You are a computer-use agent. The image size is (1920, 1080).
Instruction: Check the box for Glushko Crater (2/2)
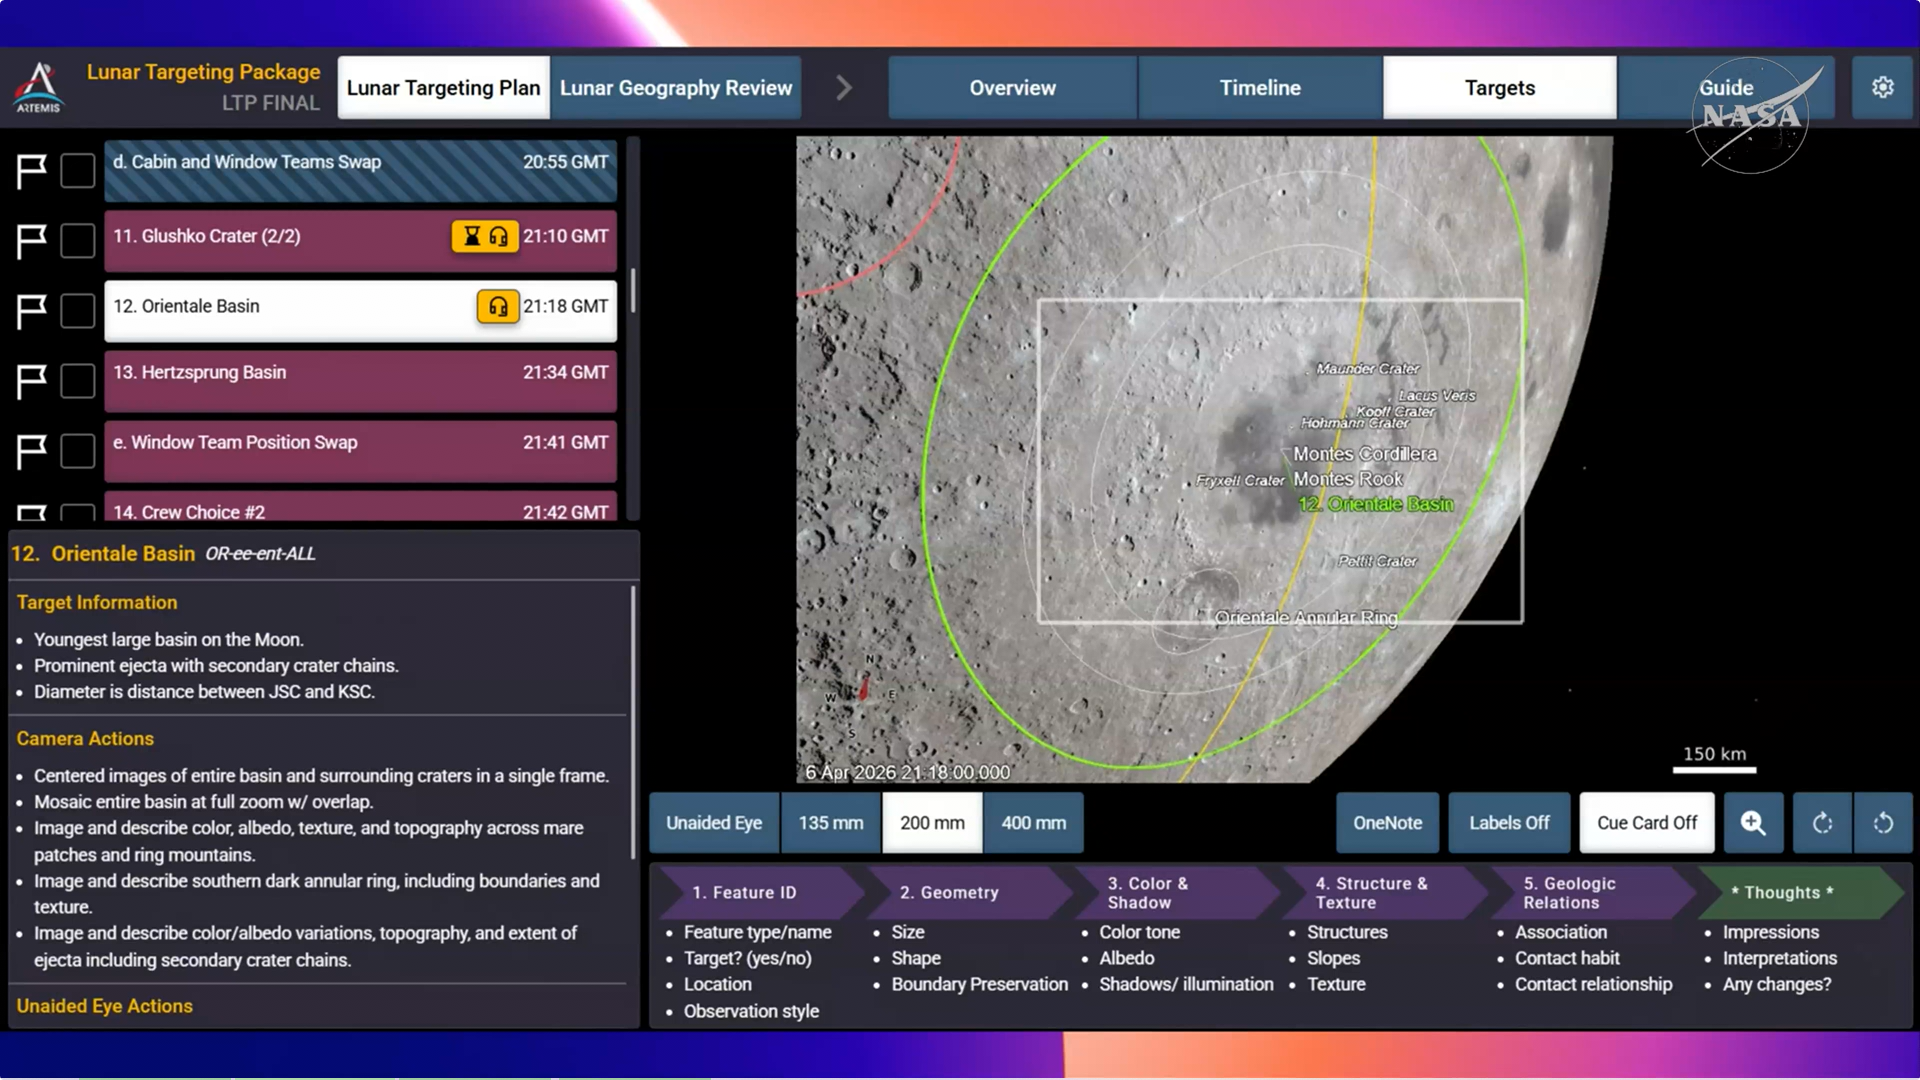click(x=77, y=241)
